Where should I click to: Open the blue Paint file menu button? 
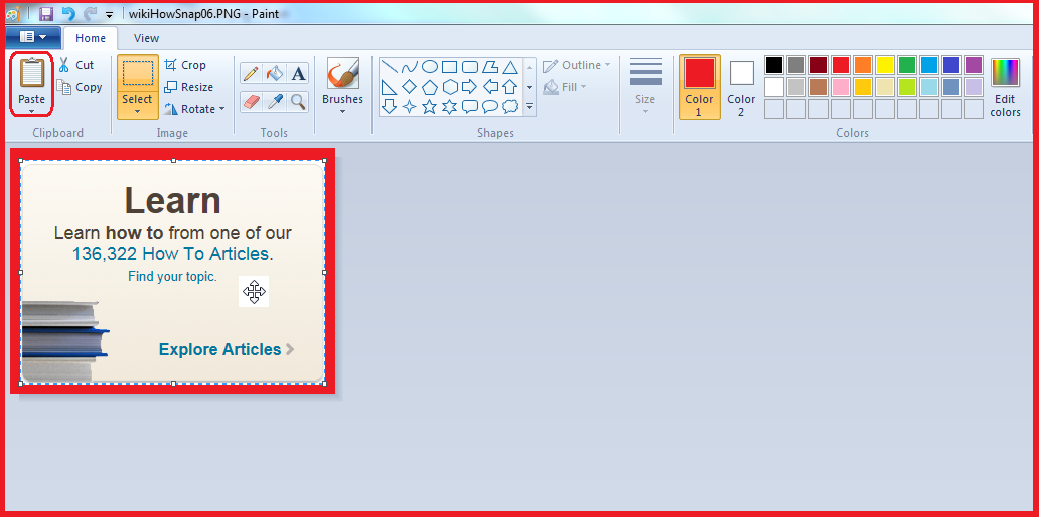32,37
